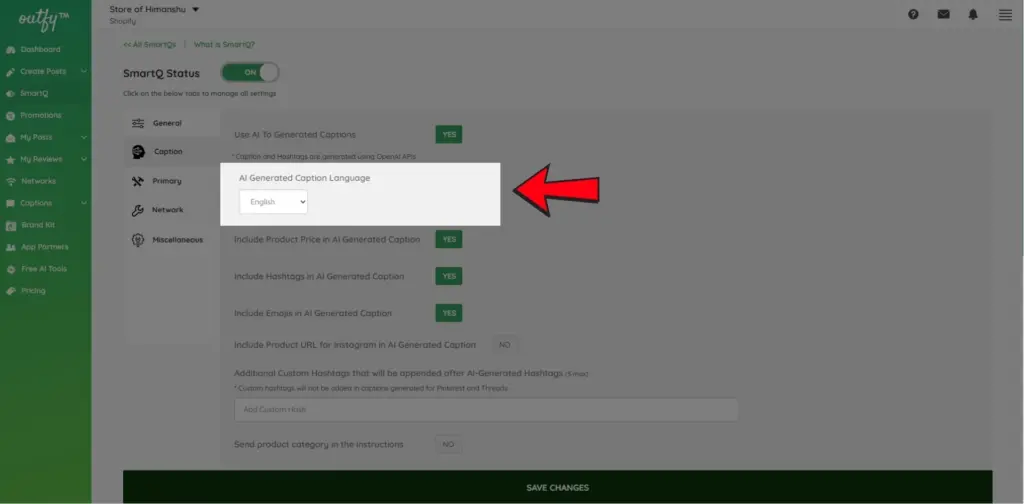Open the notifications bell icon
Viewport: 1024px width, 504px height.
973,14
